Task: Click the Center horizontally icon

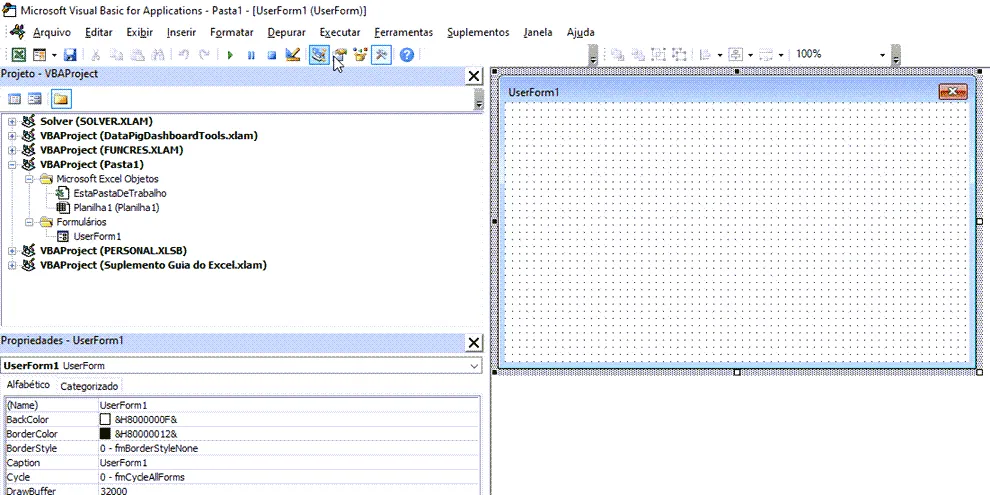Action: (736, 55)
